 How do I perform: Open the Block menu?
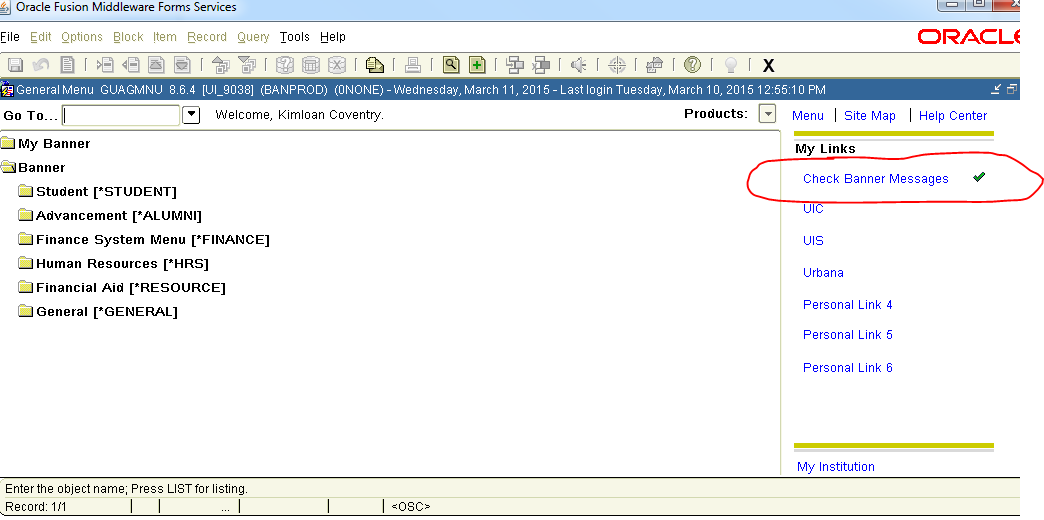tap(128, 37)
